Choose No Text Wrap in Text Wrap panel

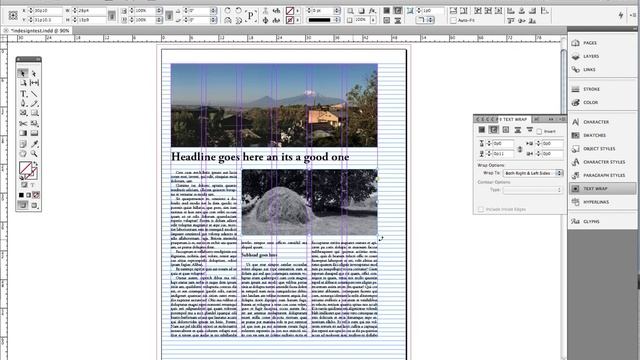(x=482, y=130)
